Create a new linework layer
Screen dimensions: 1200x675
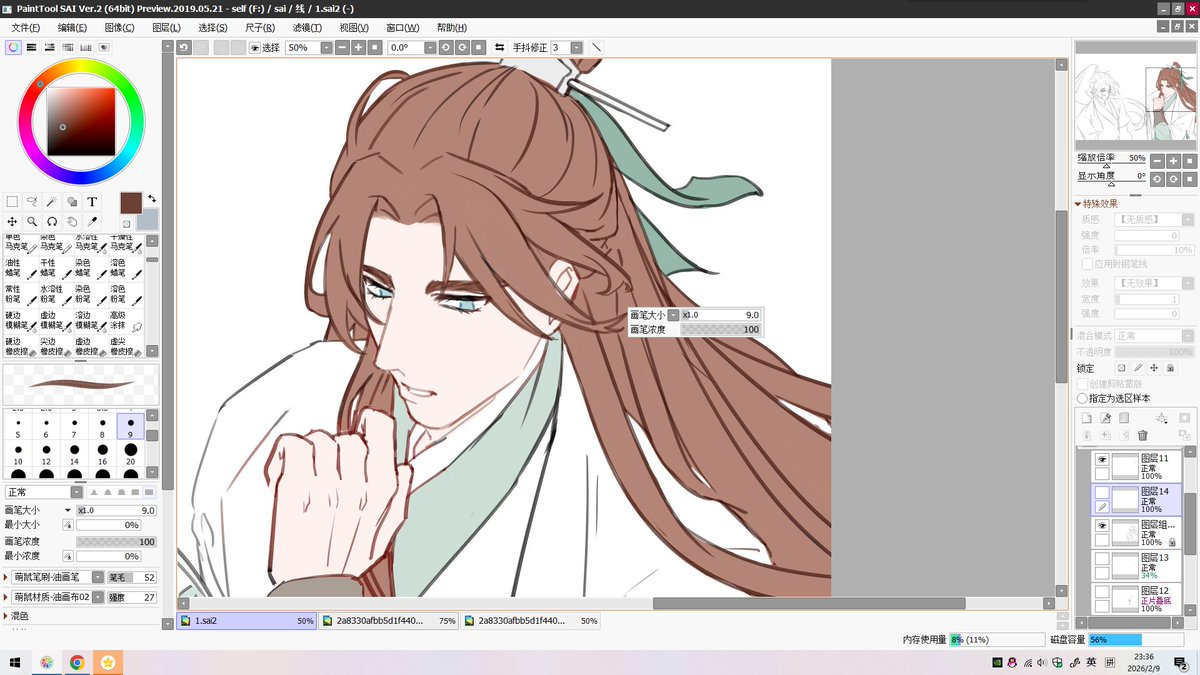pos(1106,418)
